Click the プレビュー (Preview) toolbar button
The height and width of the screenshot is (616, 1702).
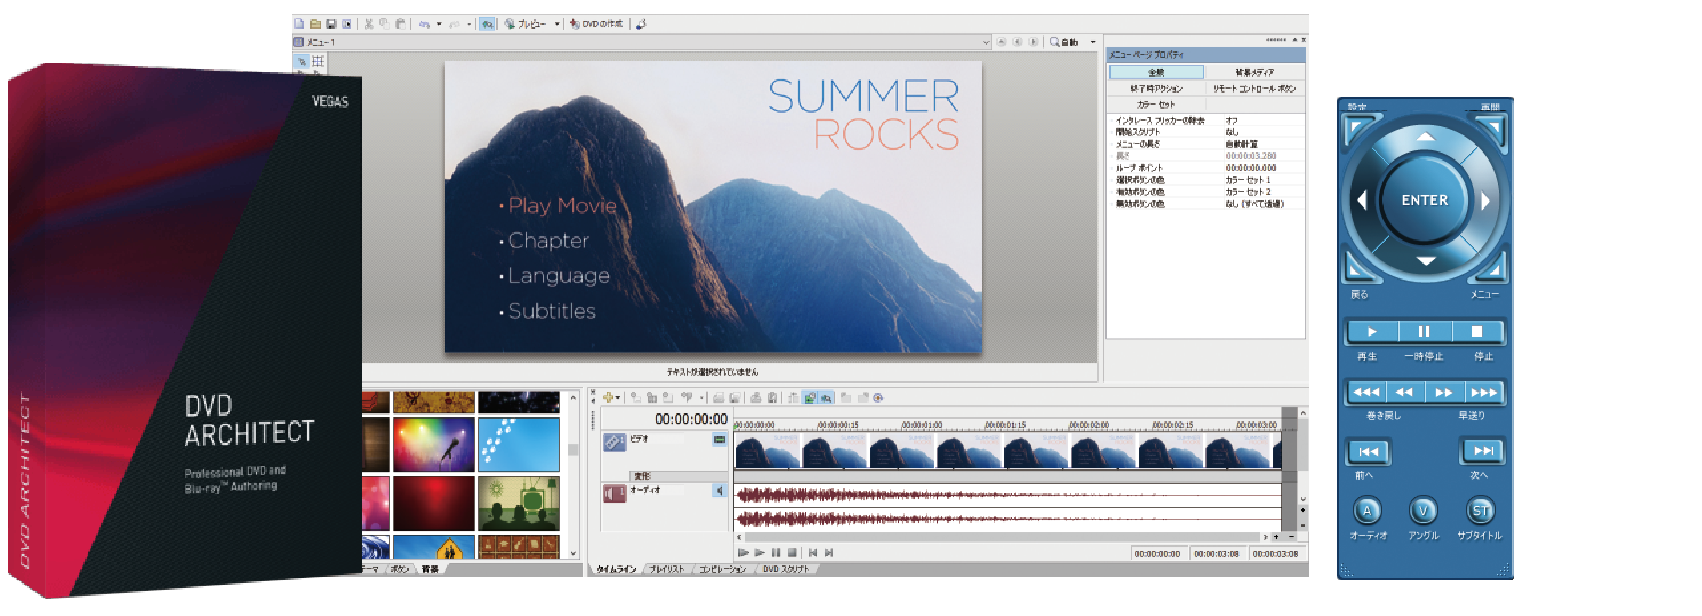[x=525, y=24]
